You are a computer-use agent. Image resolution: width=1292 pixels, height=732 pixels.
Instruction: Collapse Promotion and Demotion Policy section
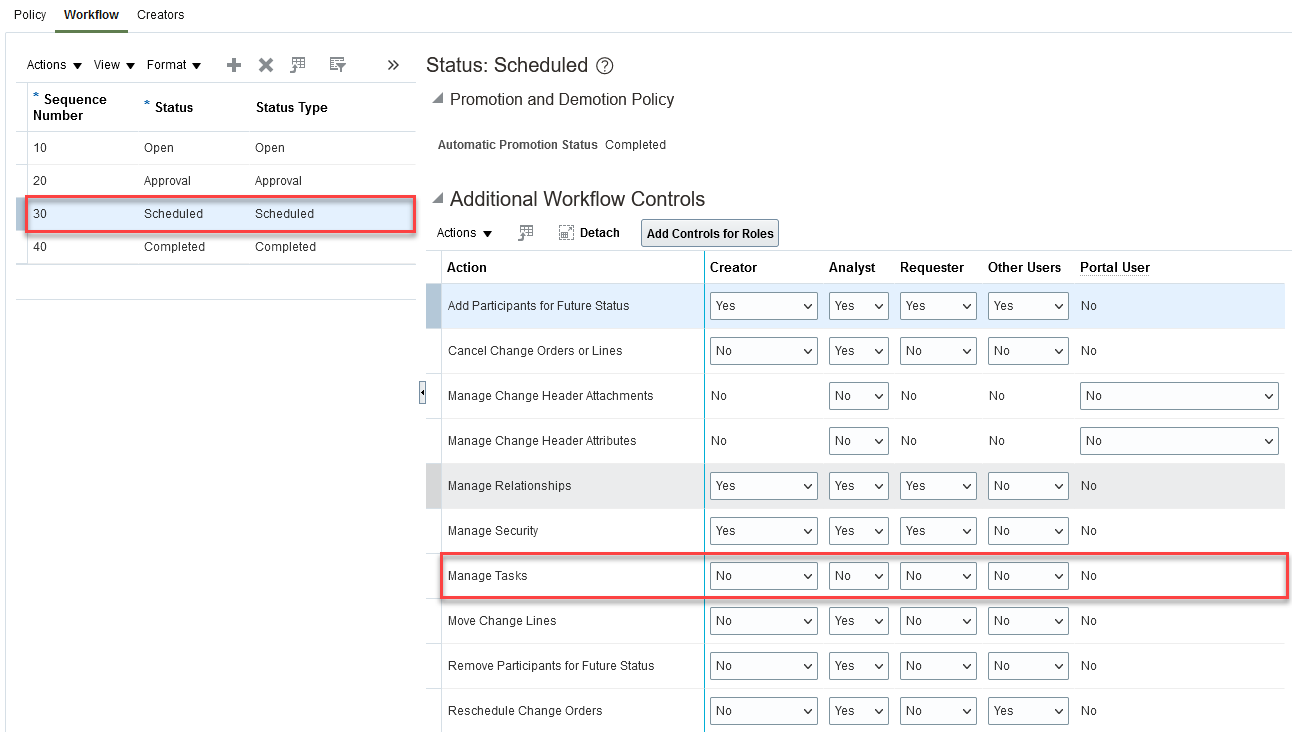point(437,99)
